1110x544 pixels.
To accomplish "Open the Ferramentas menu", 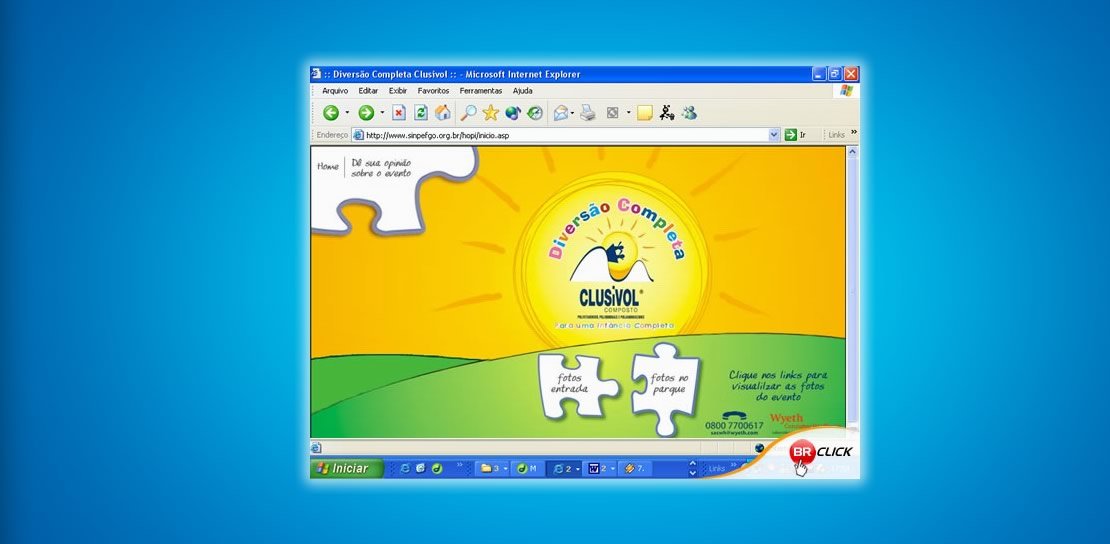I will (x=481, y=91).
